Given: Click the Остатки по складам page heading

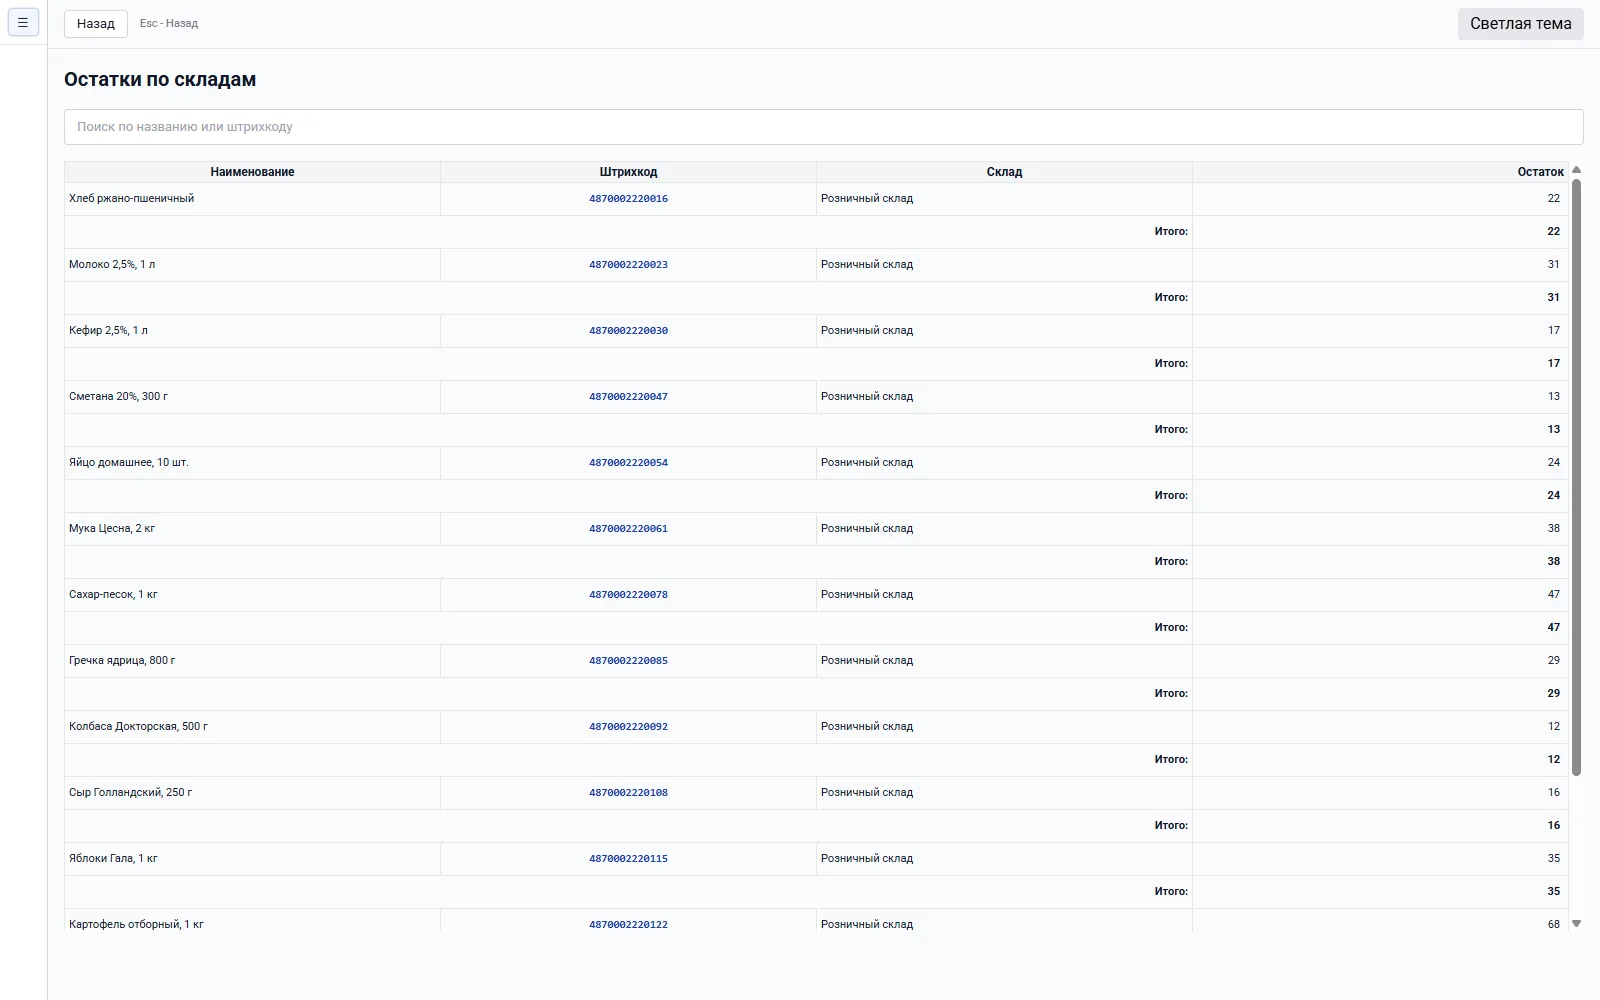Looking at the screenshot, I should (160, 80).
